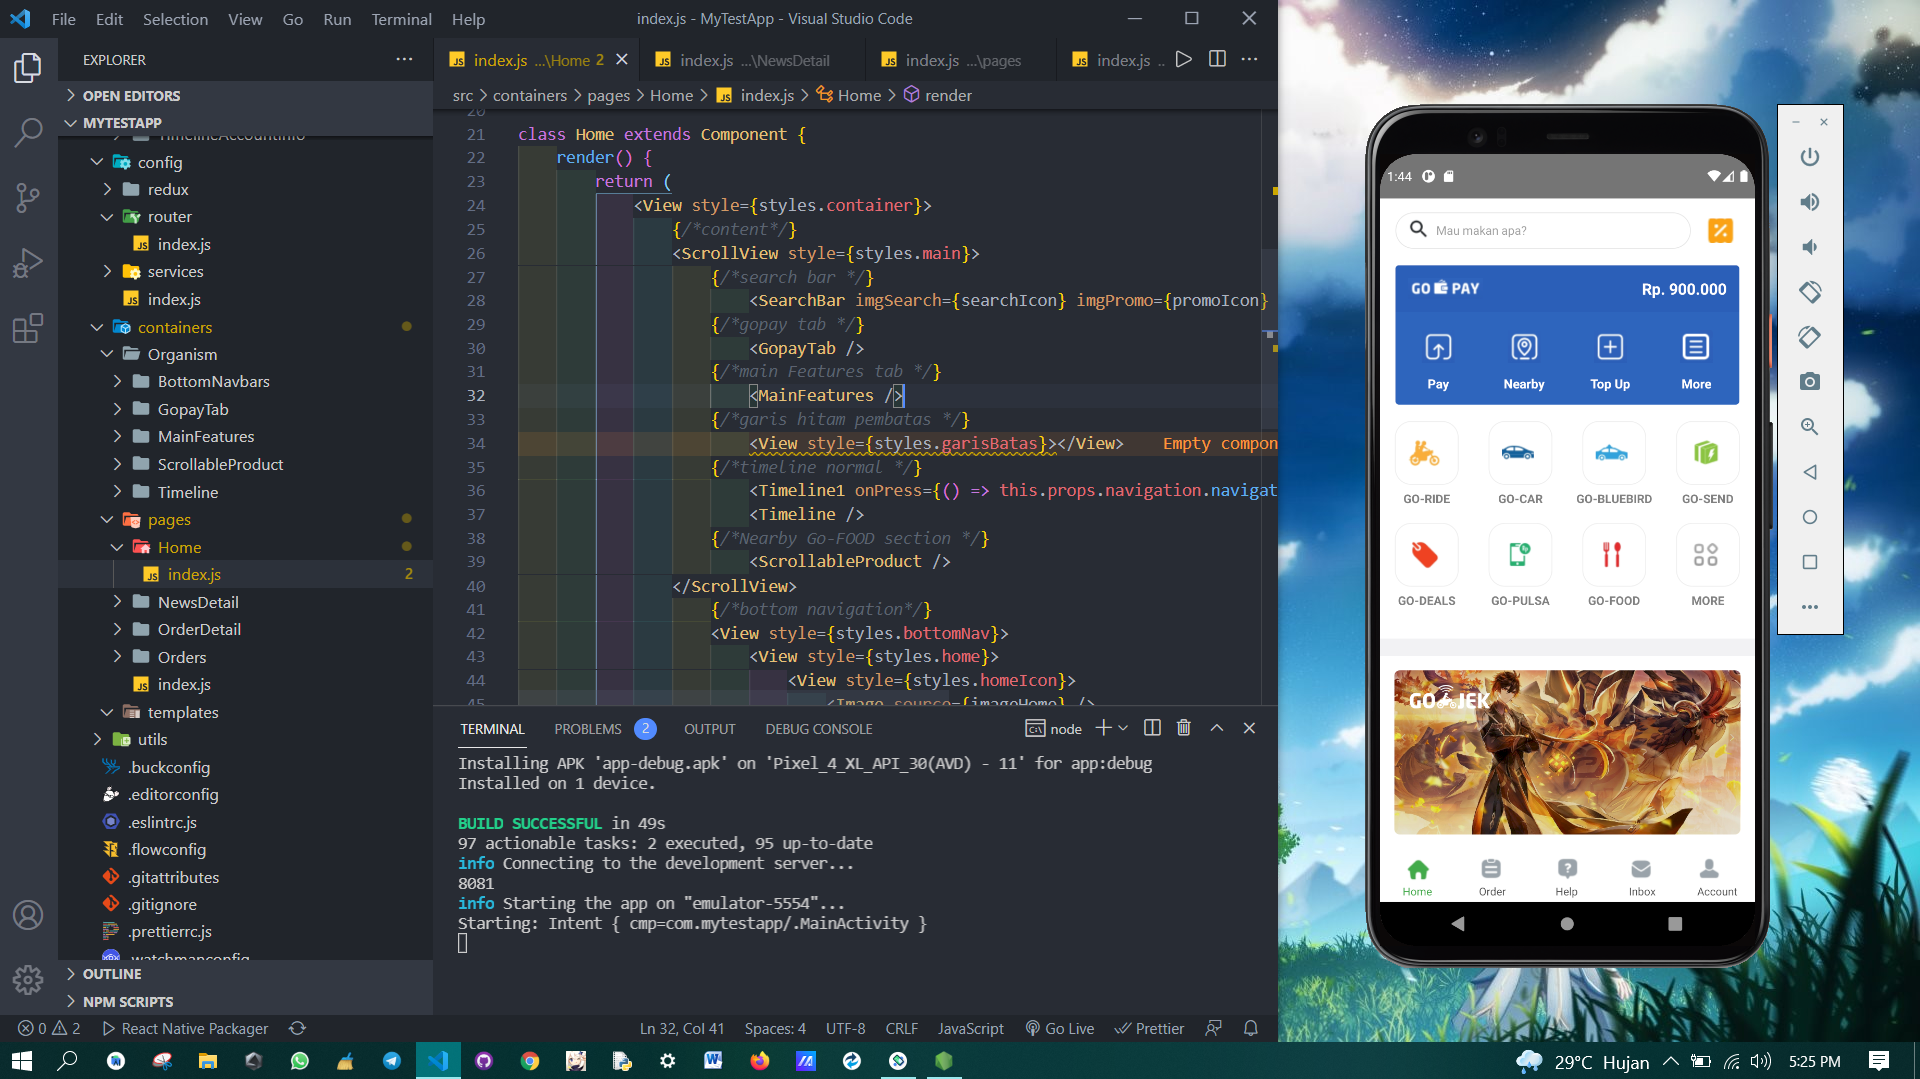Toggle notifications bell in status bar

[1250, 1028]
